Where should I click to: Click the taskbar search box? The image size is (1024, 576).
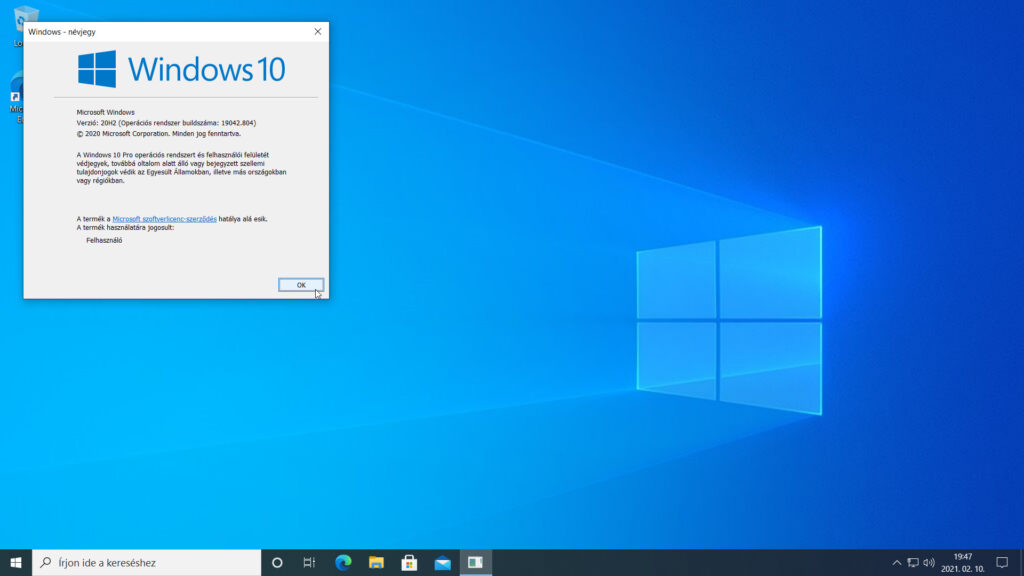(146, 562)
